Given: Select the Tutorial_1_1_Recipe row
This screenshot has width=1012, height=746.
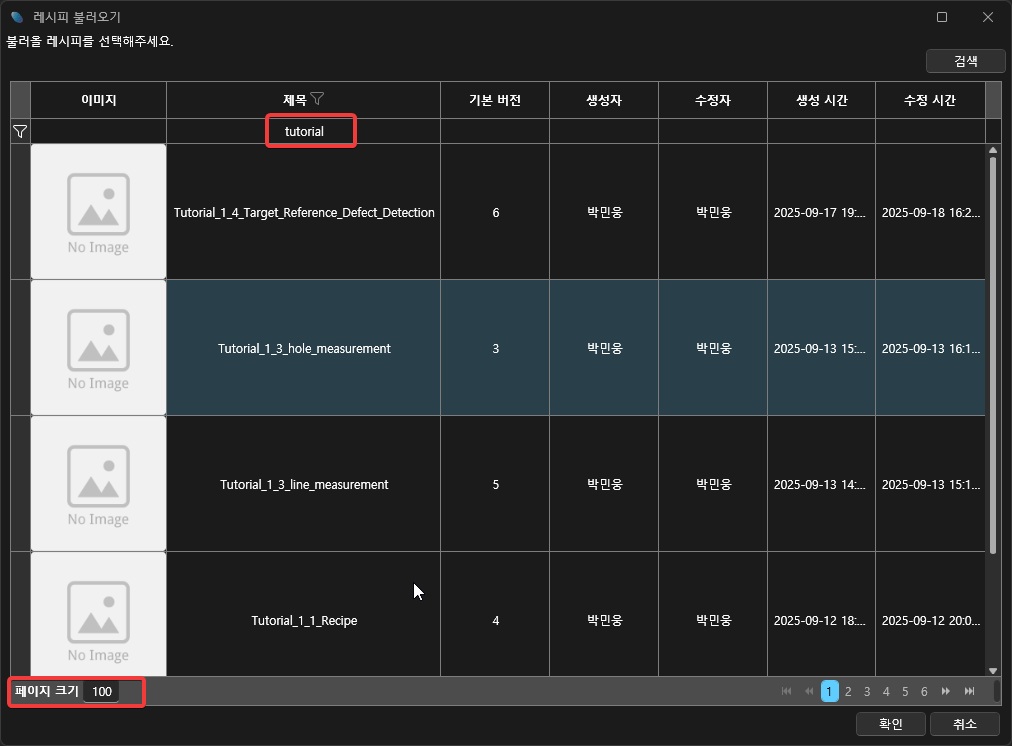Looking at the screenshot, I should [304, 620].
